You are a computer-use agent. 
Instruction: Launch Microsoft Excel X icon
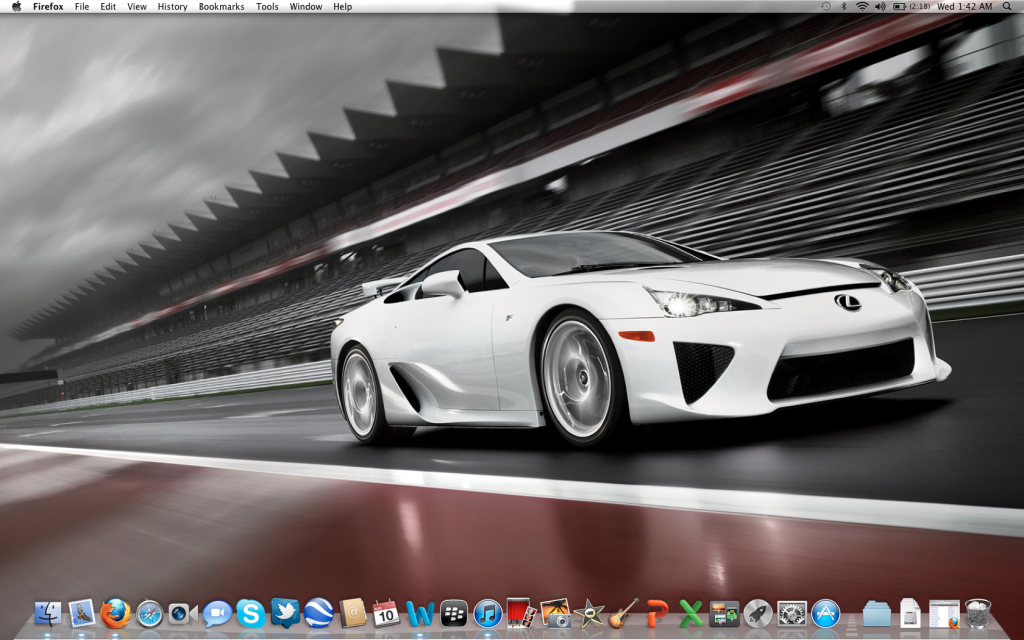point(691,614)
